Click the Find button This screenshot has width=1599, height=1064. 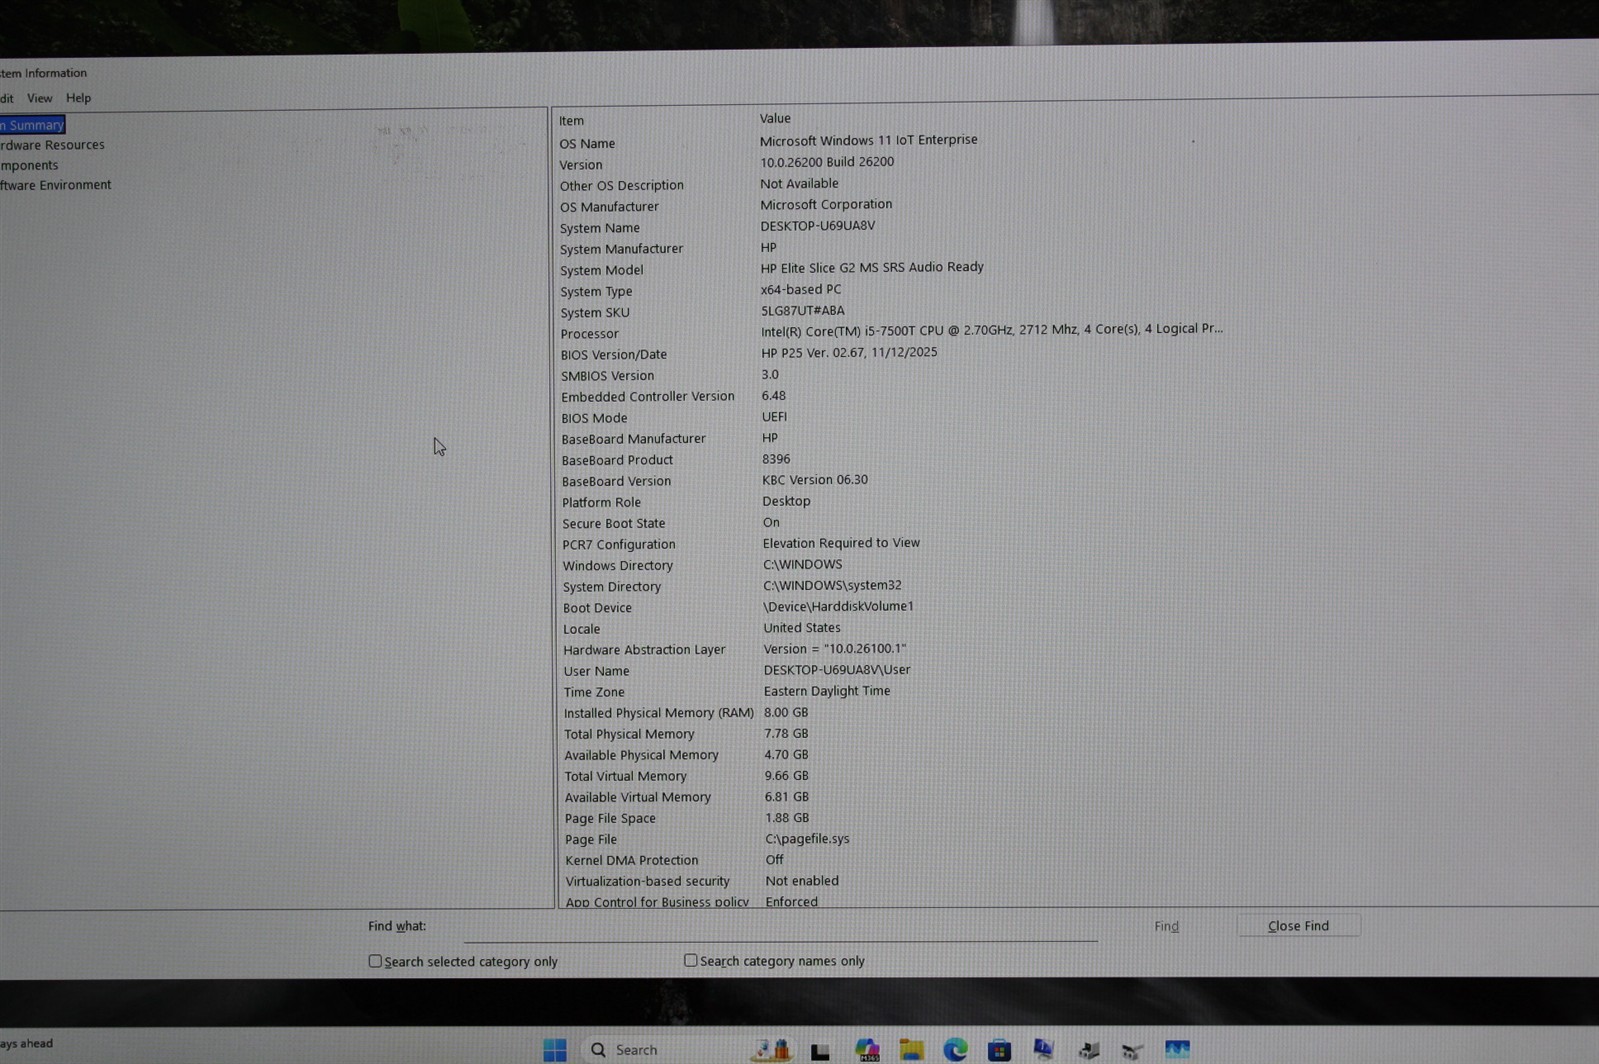pyautogui.click(x=1166, y=926)
